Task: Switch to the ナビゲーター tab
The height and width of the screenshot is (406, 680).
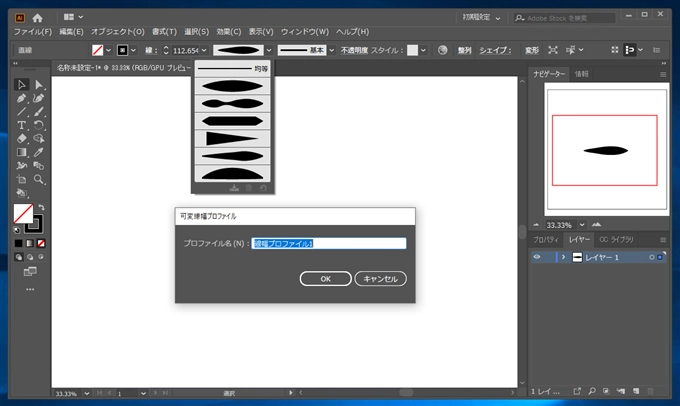Action: tap(549, 74)
